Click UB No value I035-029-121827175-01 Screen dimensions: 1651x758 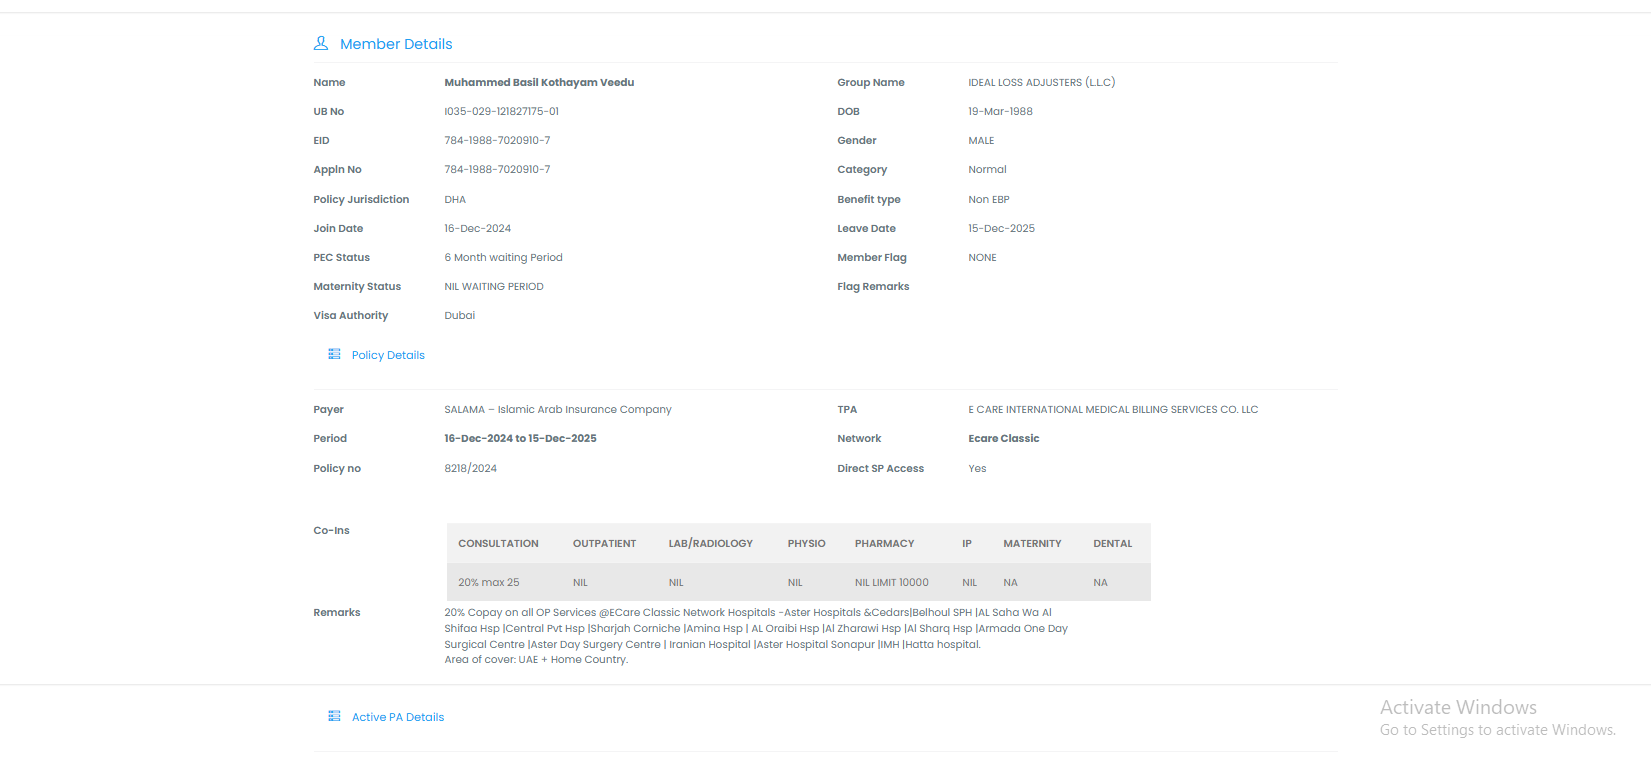pyautogui.click(x=502, y=111)
